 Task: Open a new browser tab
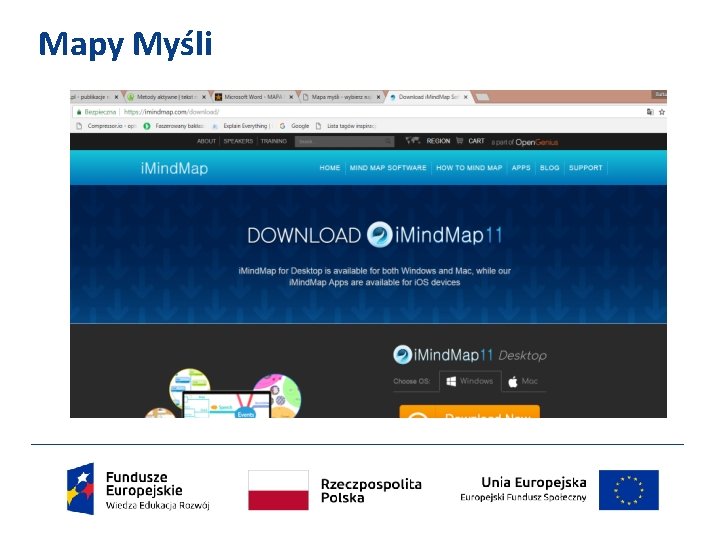pos(482,97)
